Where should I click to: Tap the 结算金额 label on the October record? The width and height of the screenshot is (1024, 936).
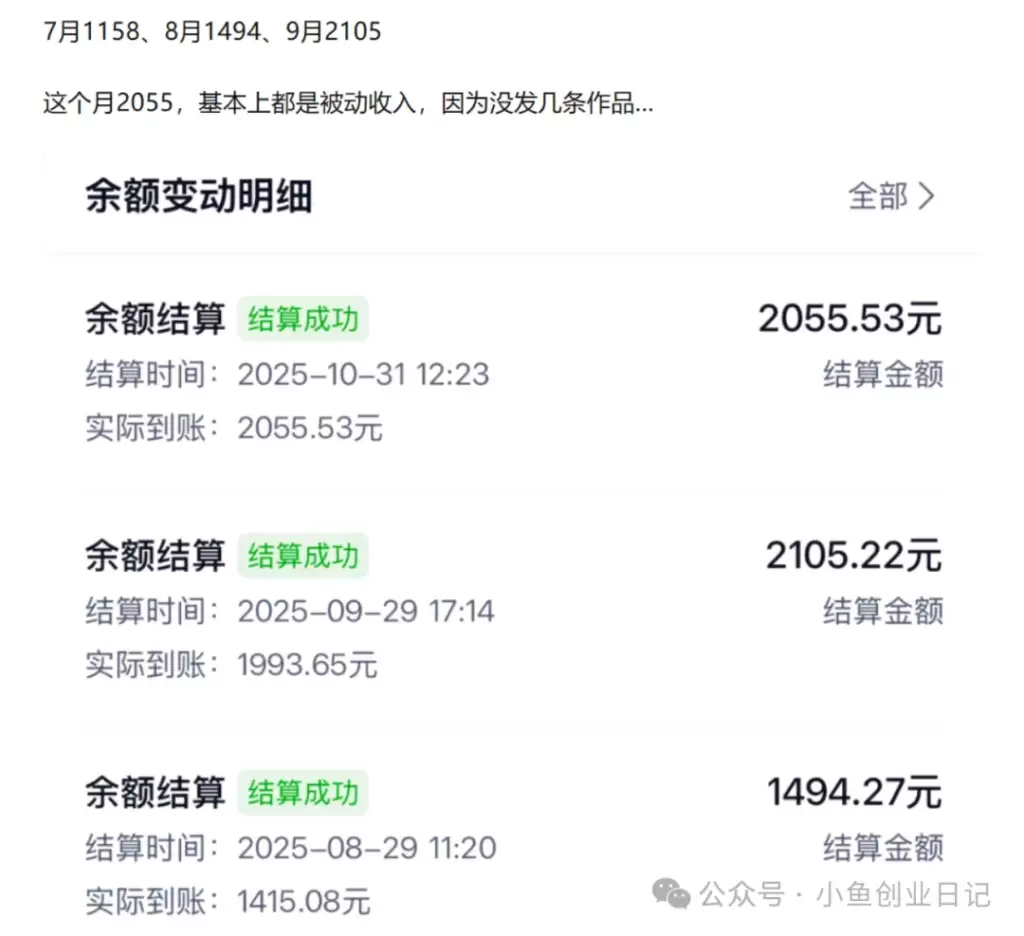882,375
